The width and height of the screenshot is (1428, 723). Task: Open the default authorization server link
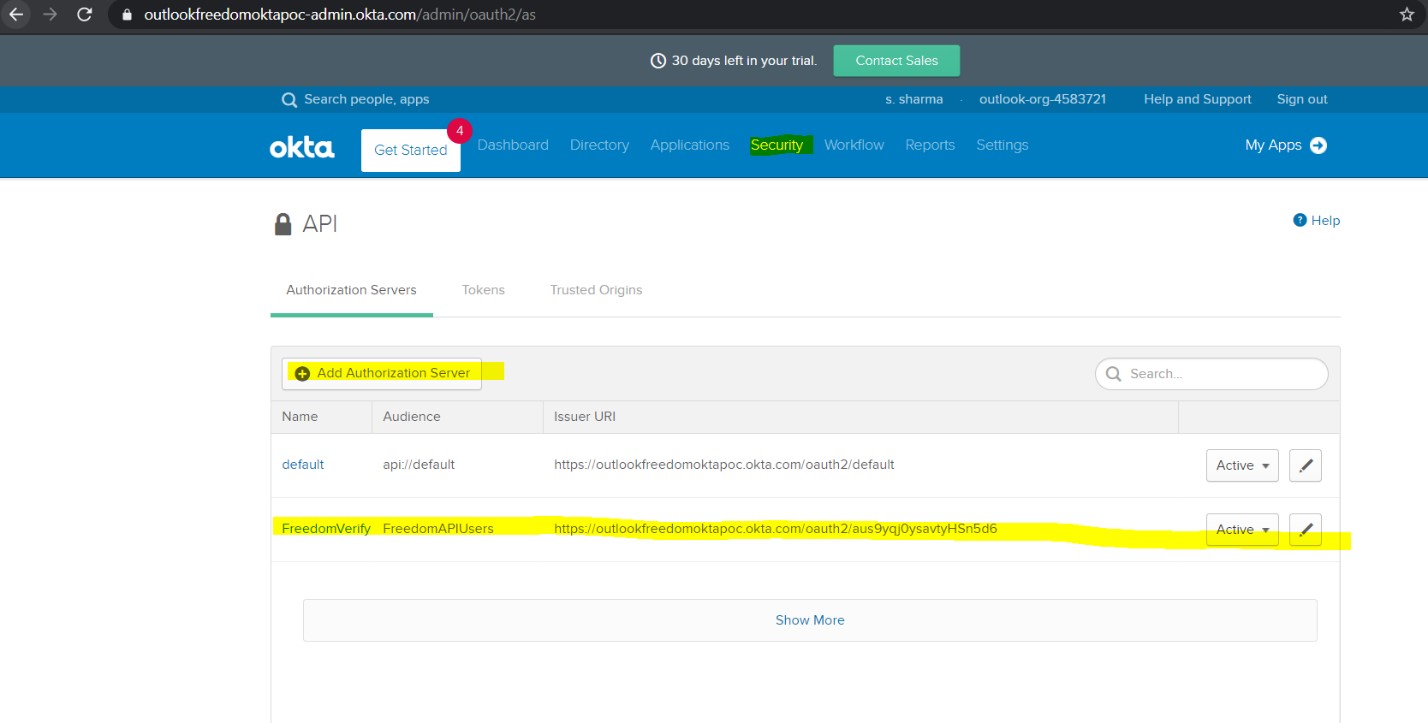click(303, 464)
